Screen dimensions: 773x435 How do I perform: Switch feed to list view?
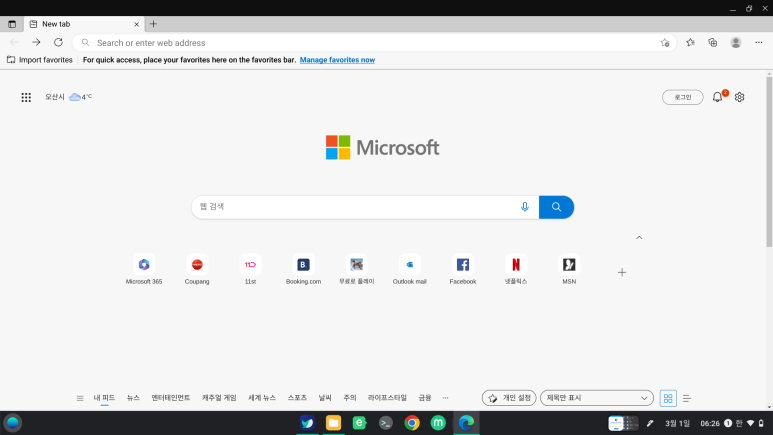pyautogui.click(x=687, y=398)
